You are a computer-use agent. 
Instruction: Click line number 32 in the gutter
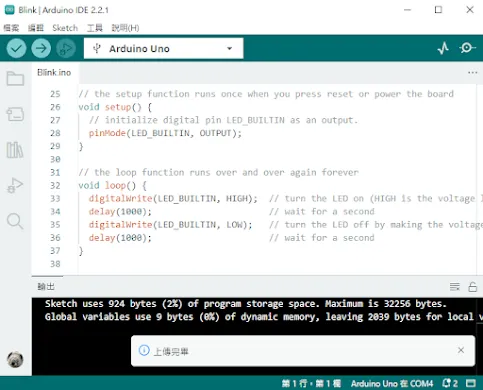point(55,186)
